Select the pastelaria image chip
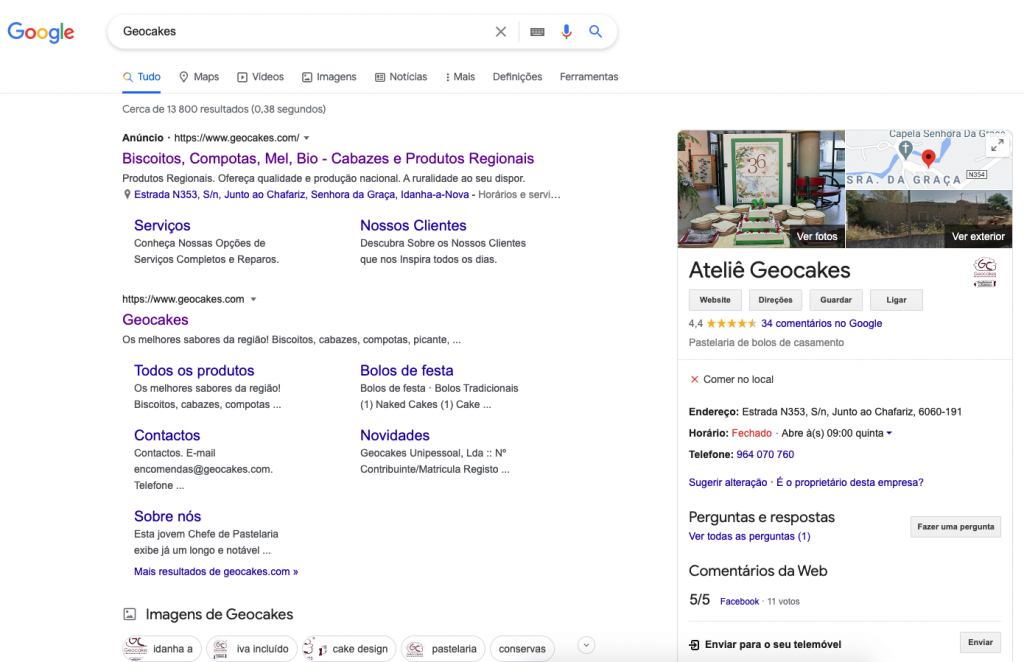Image resolution: width=1024 pixels, height=662 pixels. pyautogui.click(x=443, y=648)
